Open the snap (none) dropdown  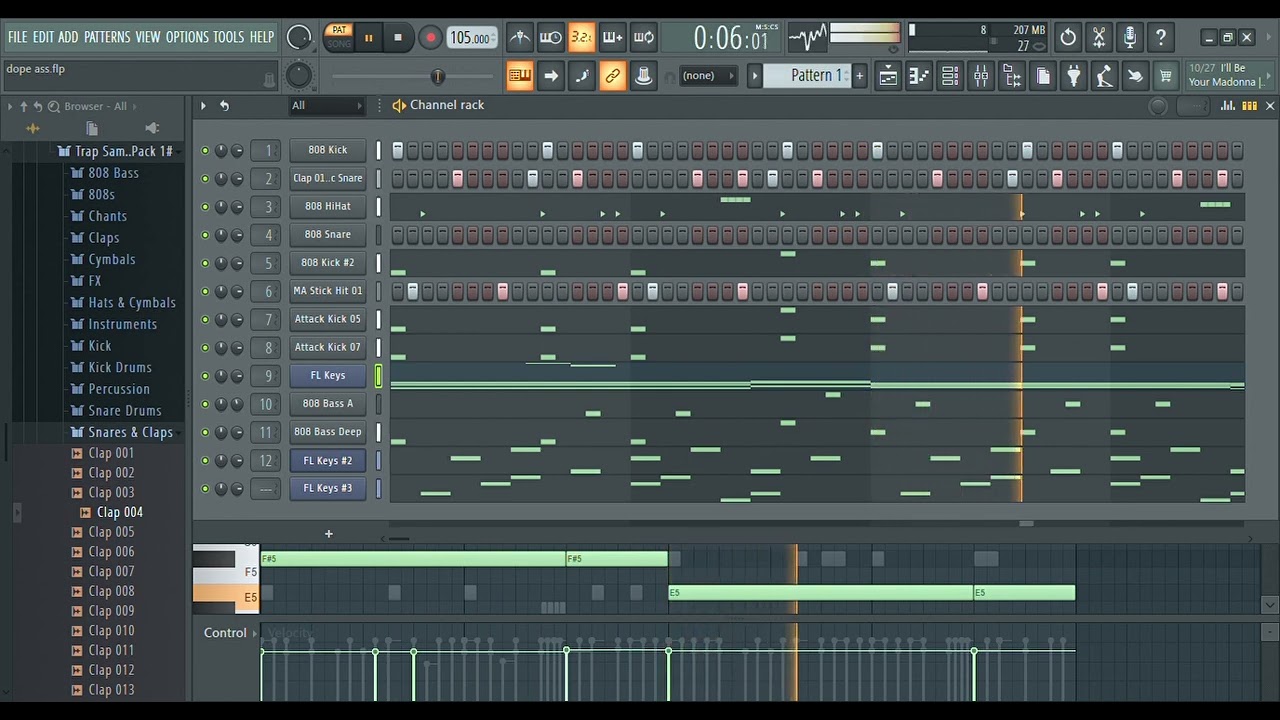(x=707, y=75)
